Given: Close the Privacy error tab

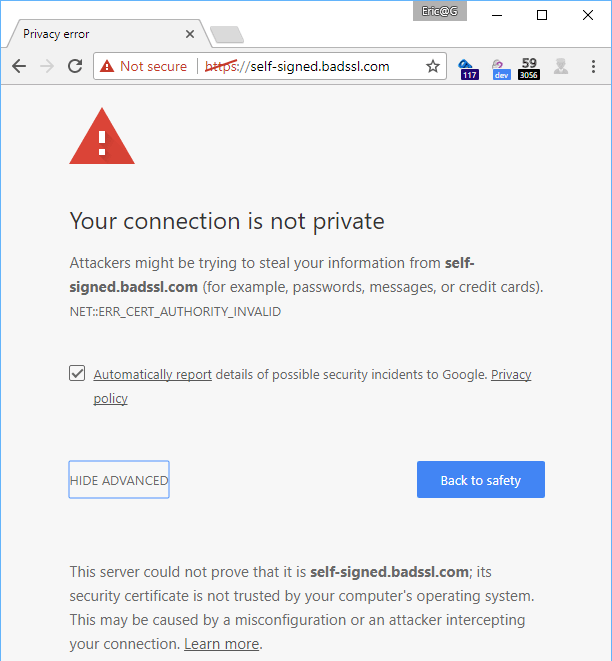Looking at the screenshot, I should [x=190, y=34].
